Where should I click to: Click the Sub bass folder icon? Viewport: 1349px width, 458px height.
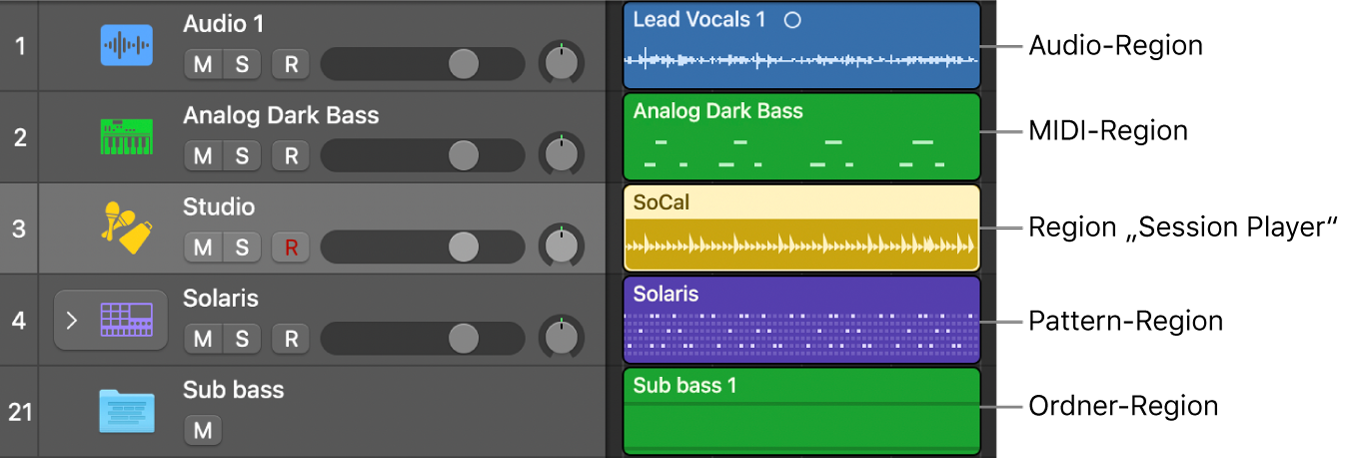[x=126, y=412]
